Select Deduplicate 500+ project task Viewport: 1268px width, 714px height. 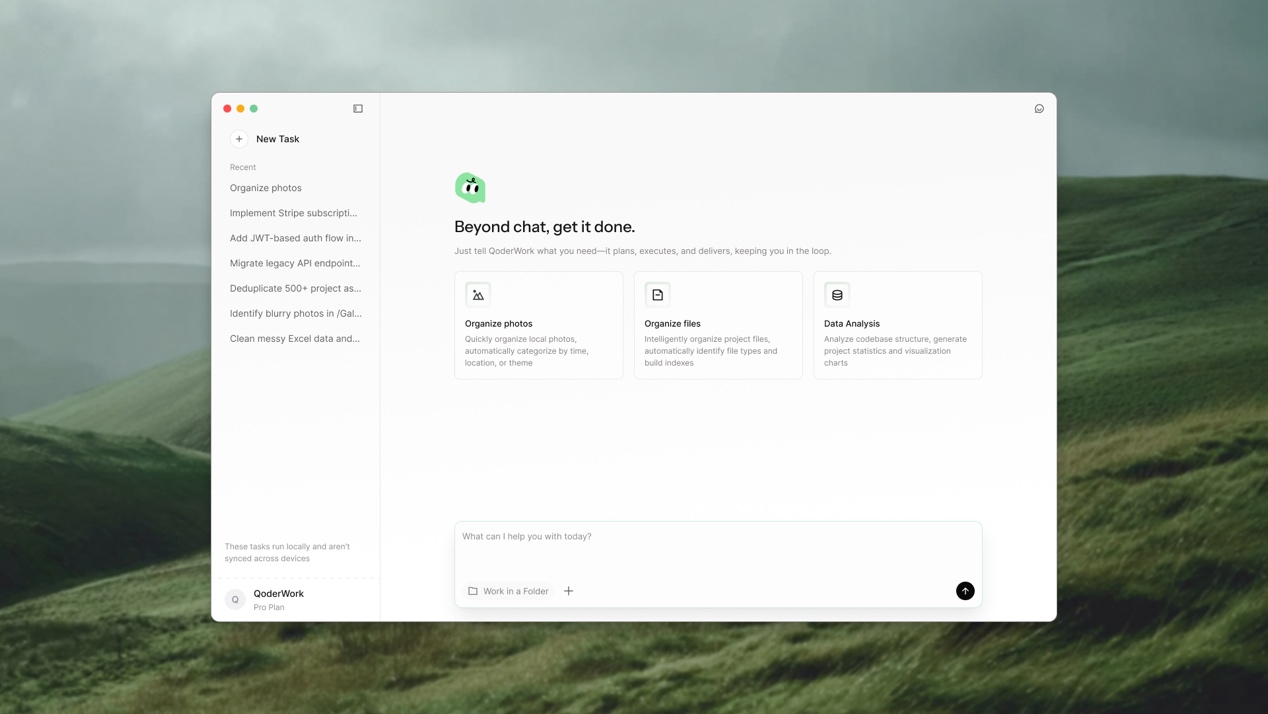[x=295, y=288]
